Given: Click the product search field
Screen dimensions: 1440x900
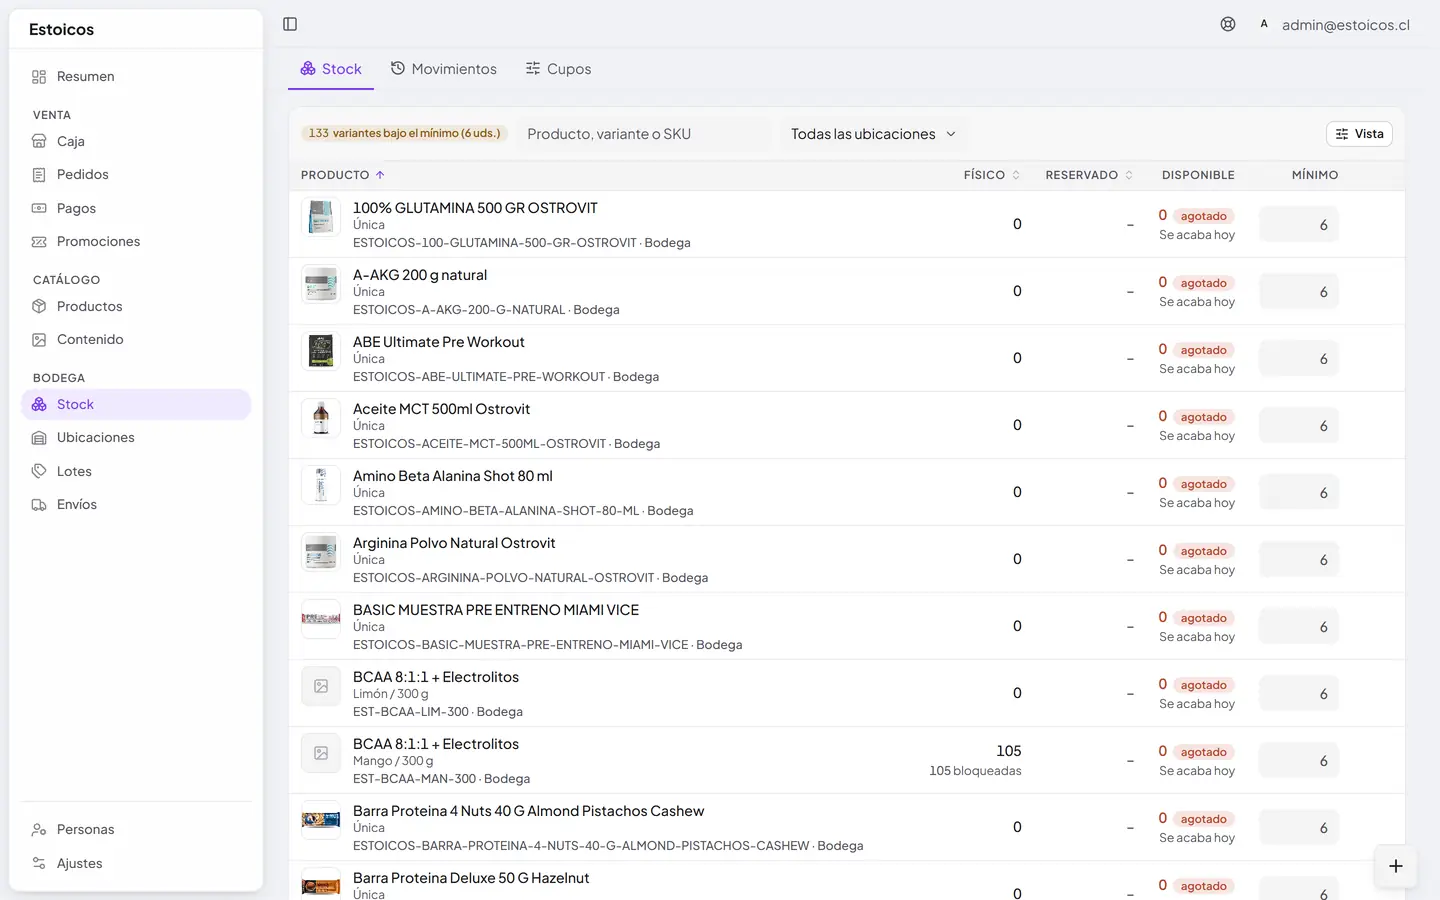Looking at the screenshot, I should pyautogui.click(x=644, y=134).
